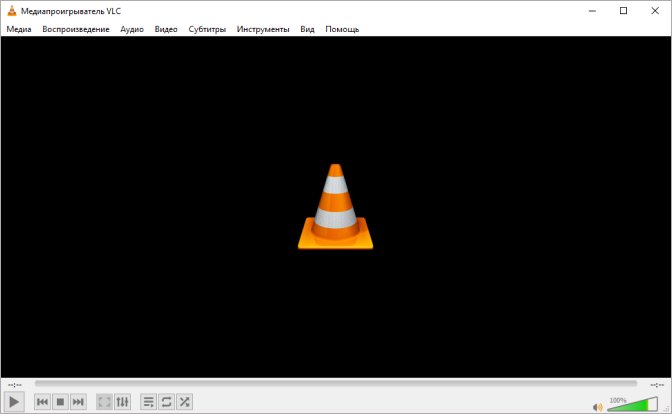Open the Субтитры menu

[207, 29]
